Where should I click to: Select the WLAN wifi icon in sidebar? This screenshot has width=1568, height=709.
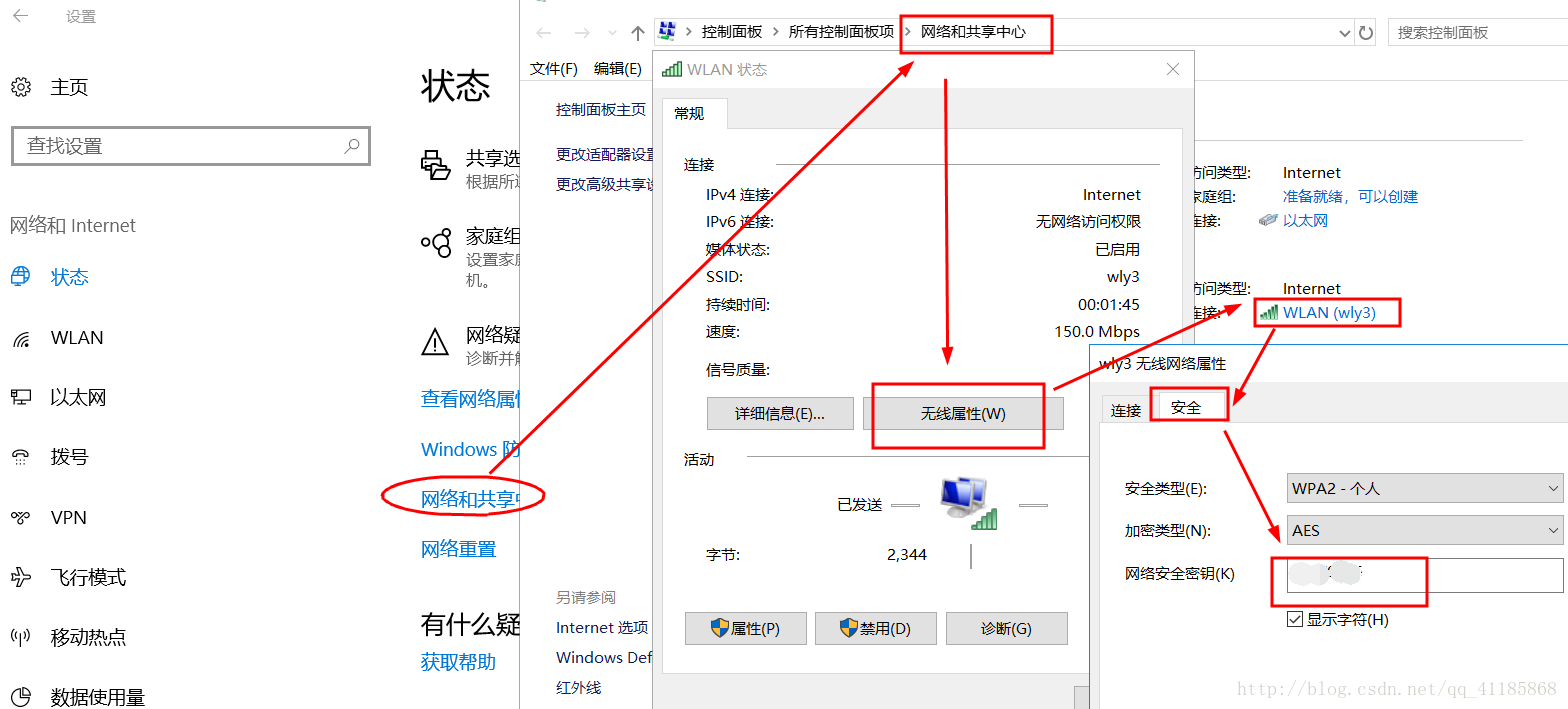[21, 338]
